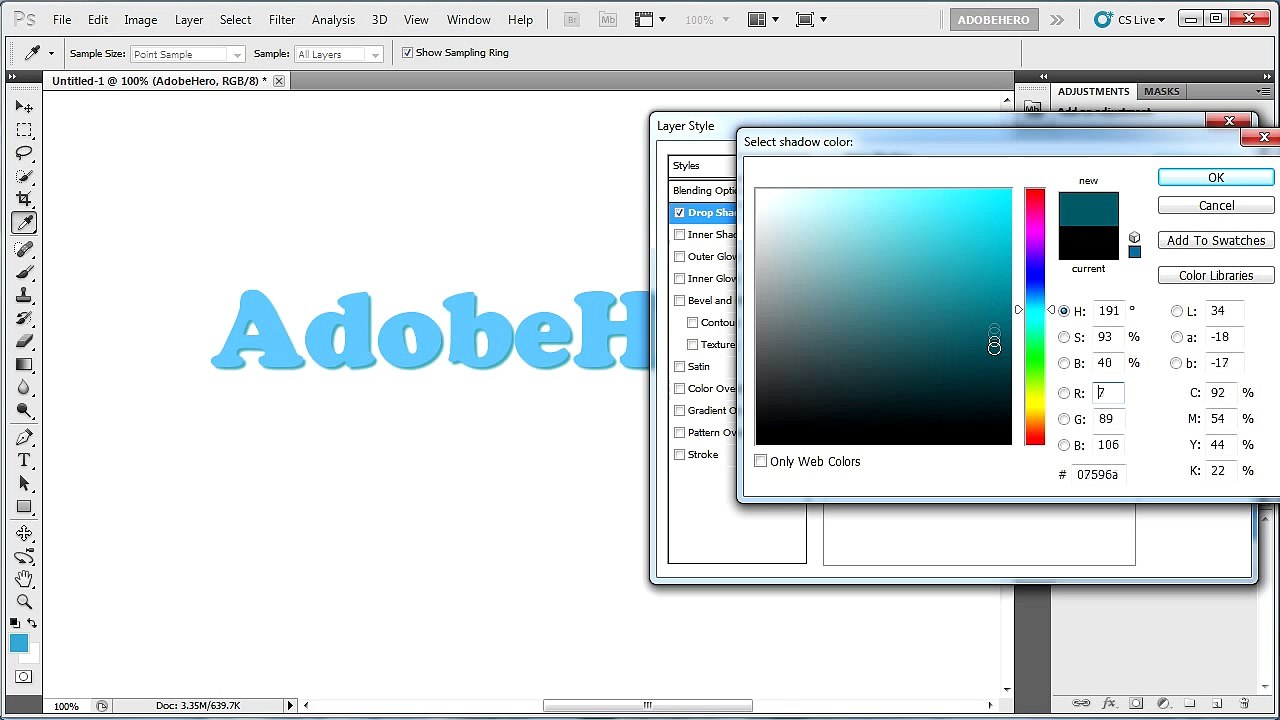The height and width of the screenshot is (720, 1280).
Task: Check Only Web Colors
Action: (761, 461)
